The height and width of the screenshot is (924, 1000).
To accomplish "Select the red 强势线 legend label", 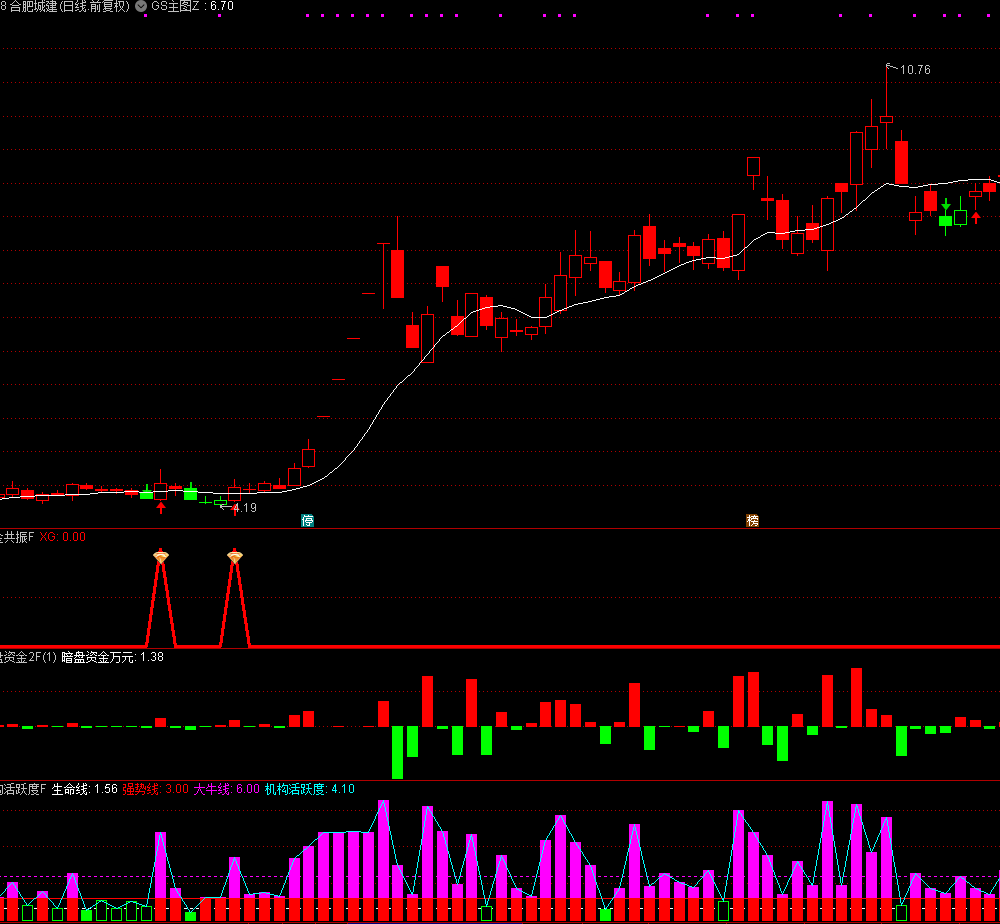I will 139,789.
